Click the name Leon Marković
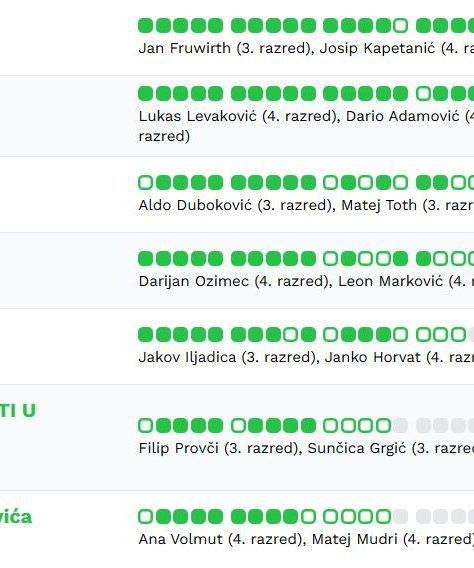Image resolution: width=474 pixels, height=568 pixels. (390, 281)
